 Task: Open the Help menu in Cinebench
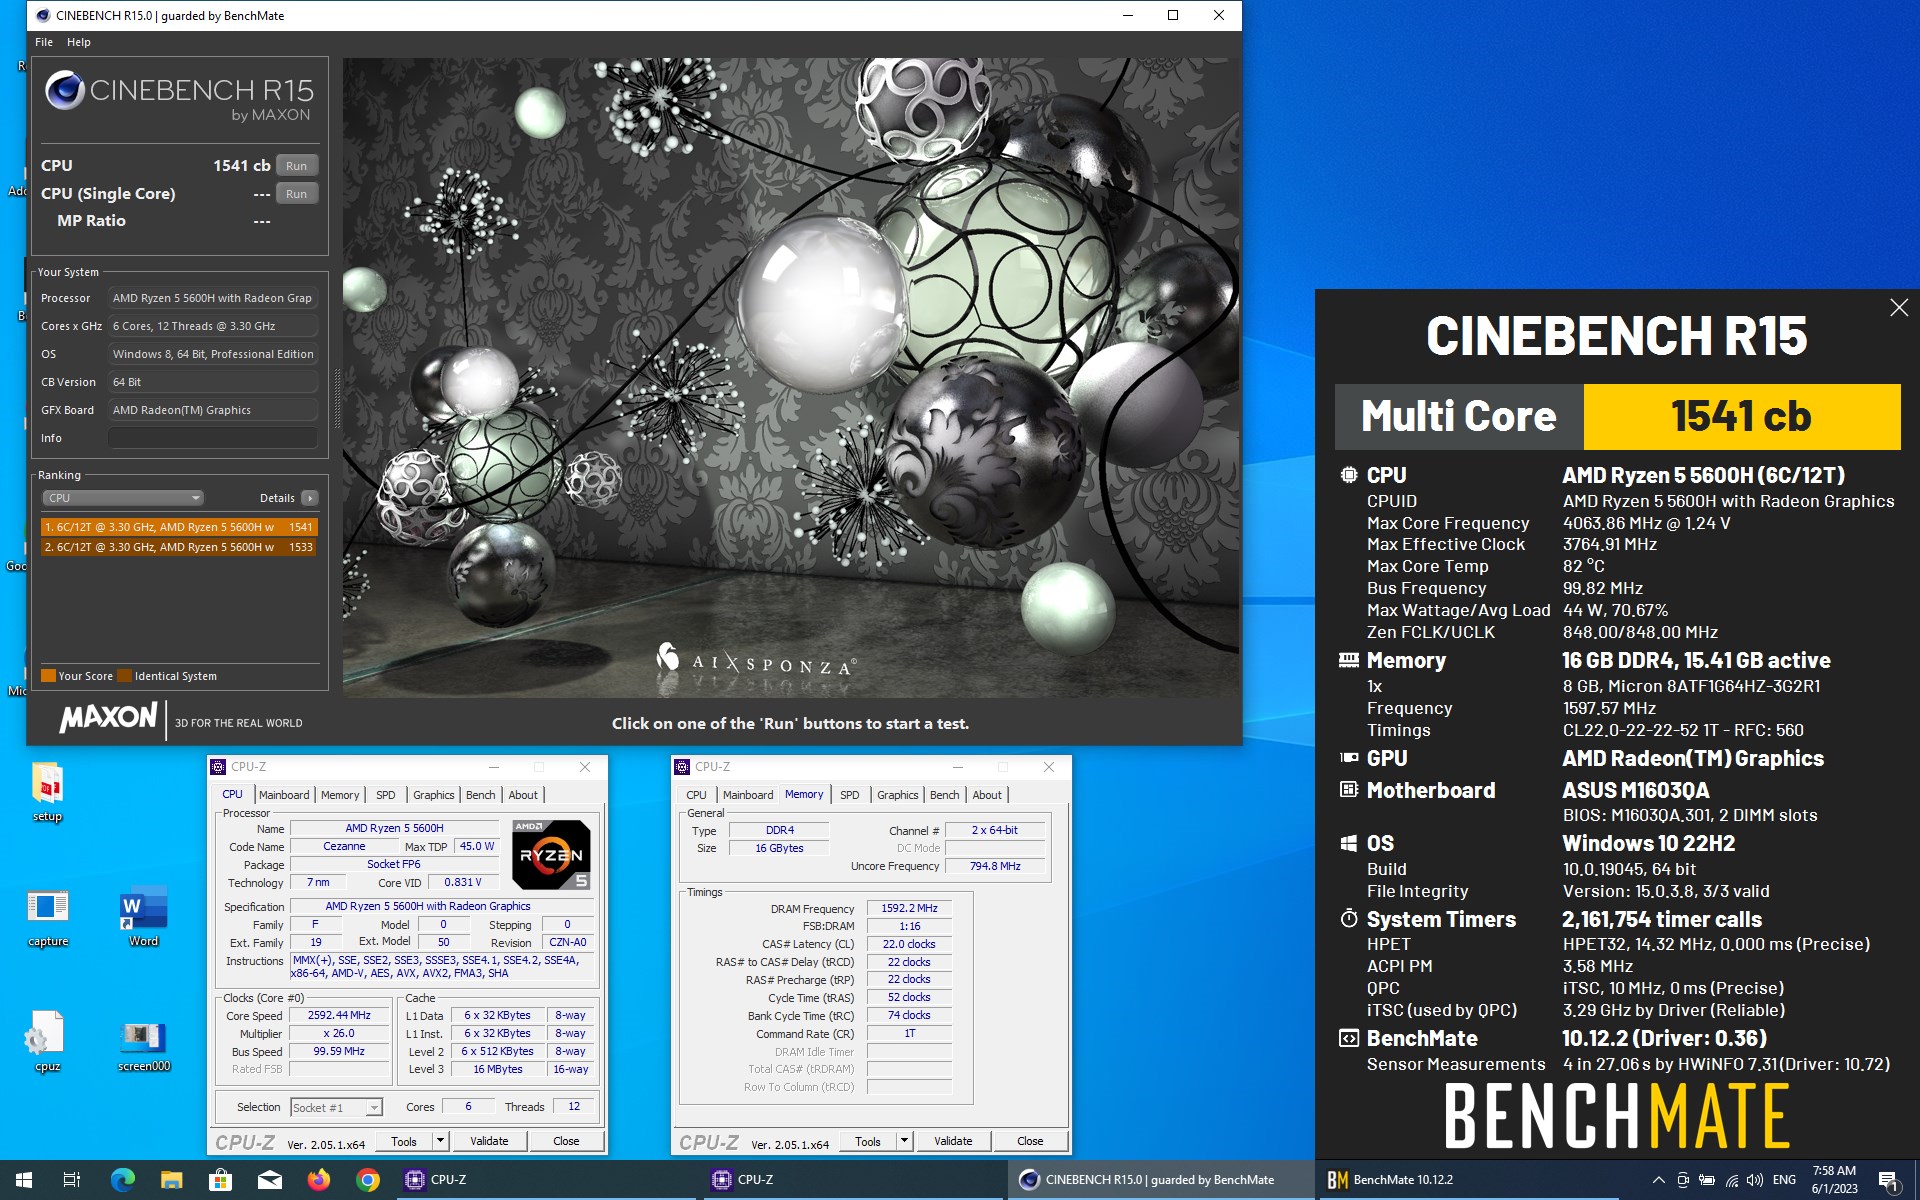(x=79, y=42)
